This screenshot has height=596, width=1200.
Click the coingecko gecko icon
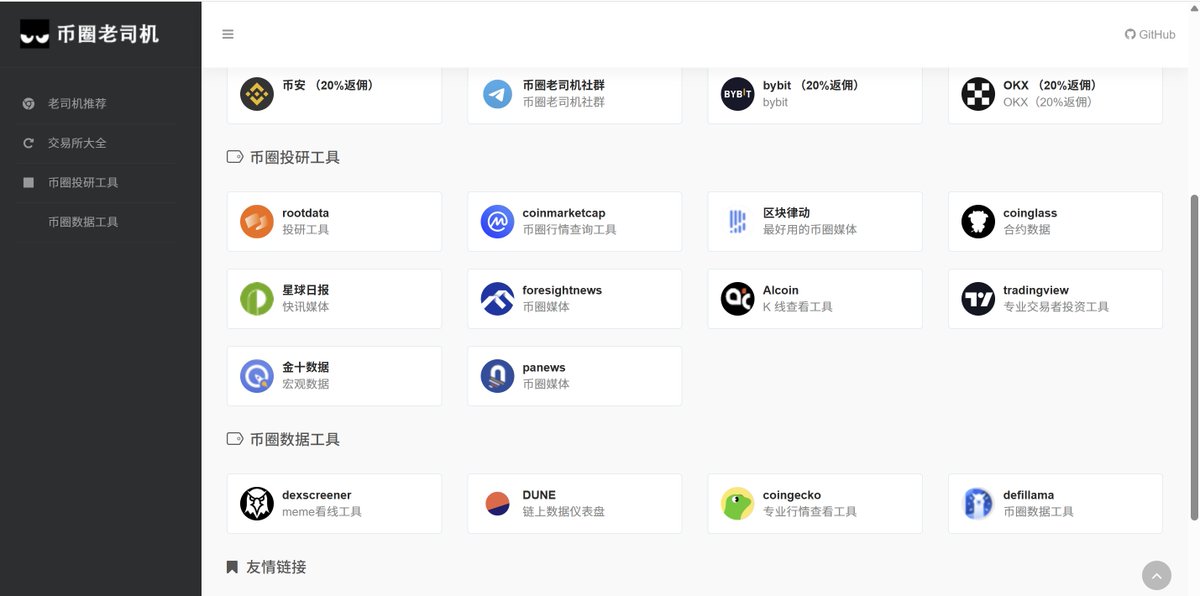(x=738, y=503)
